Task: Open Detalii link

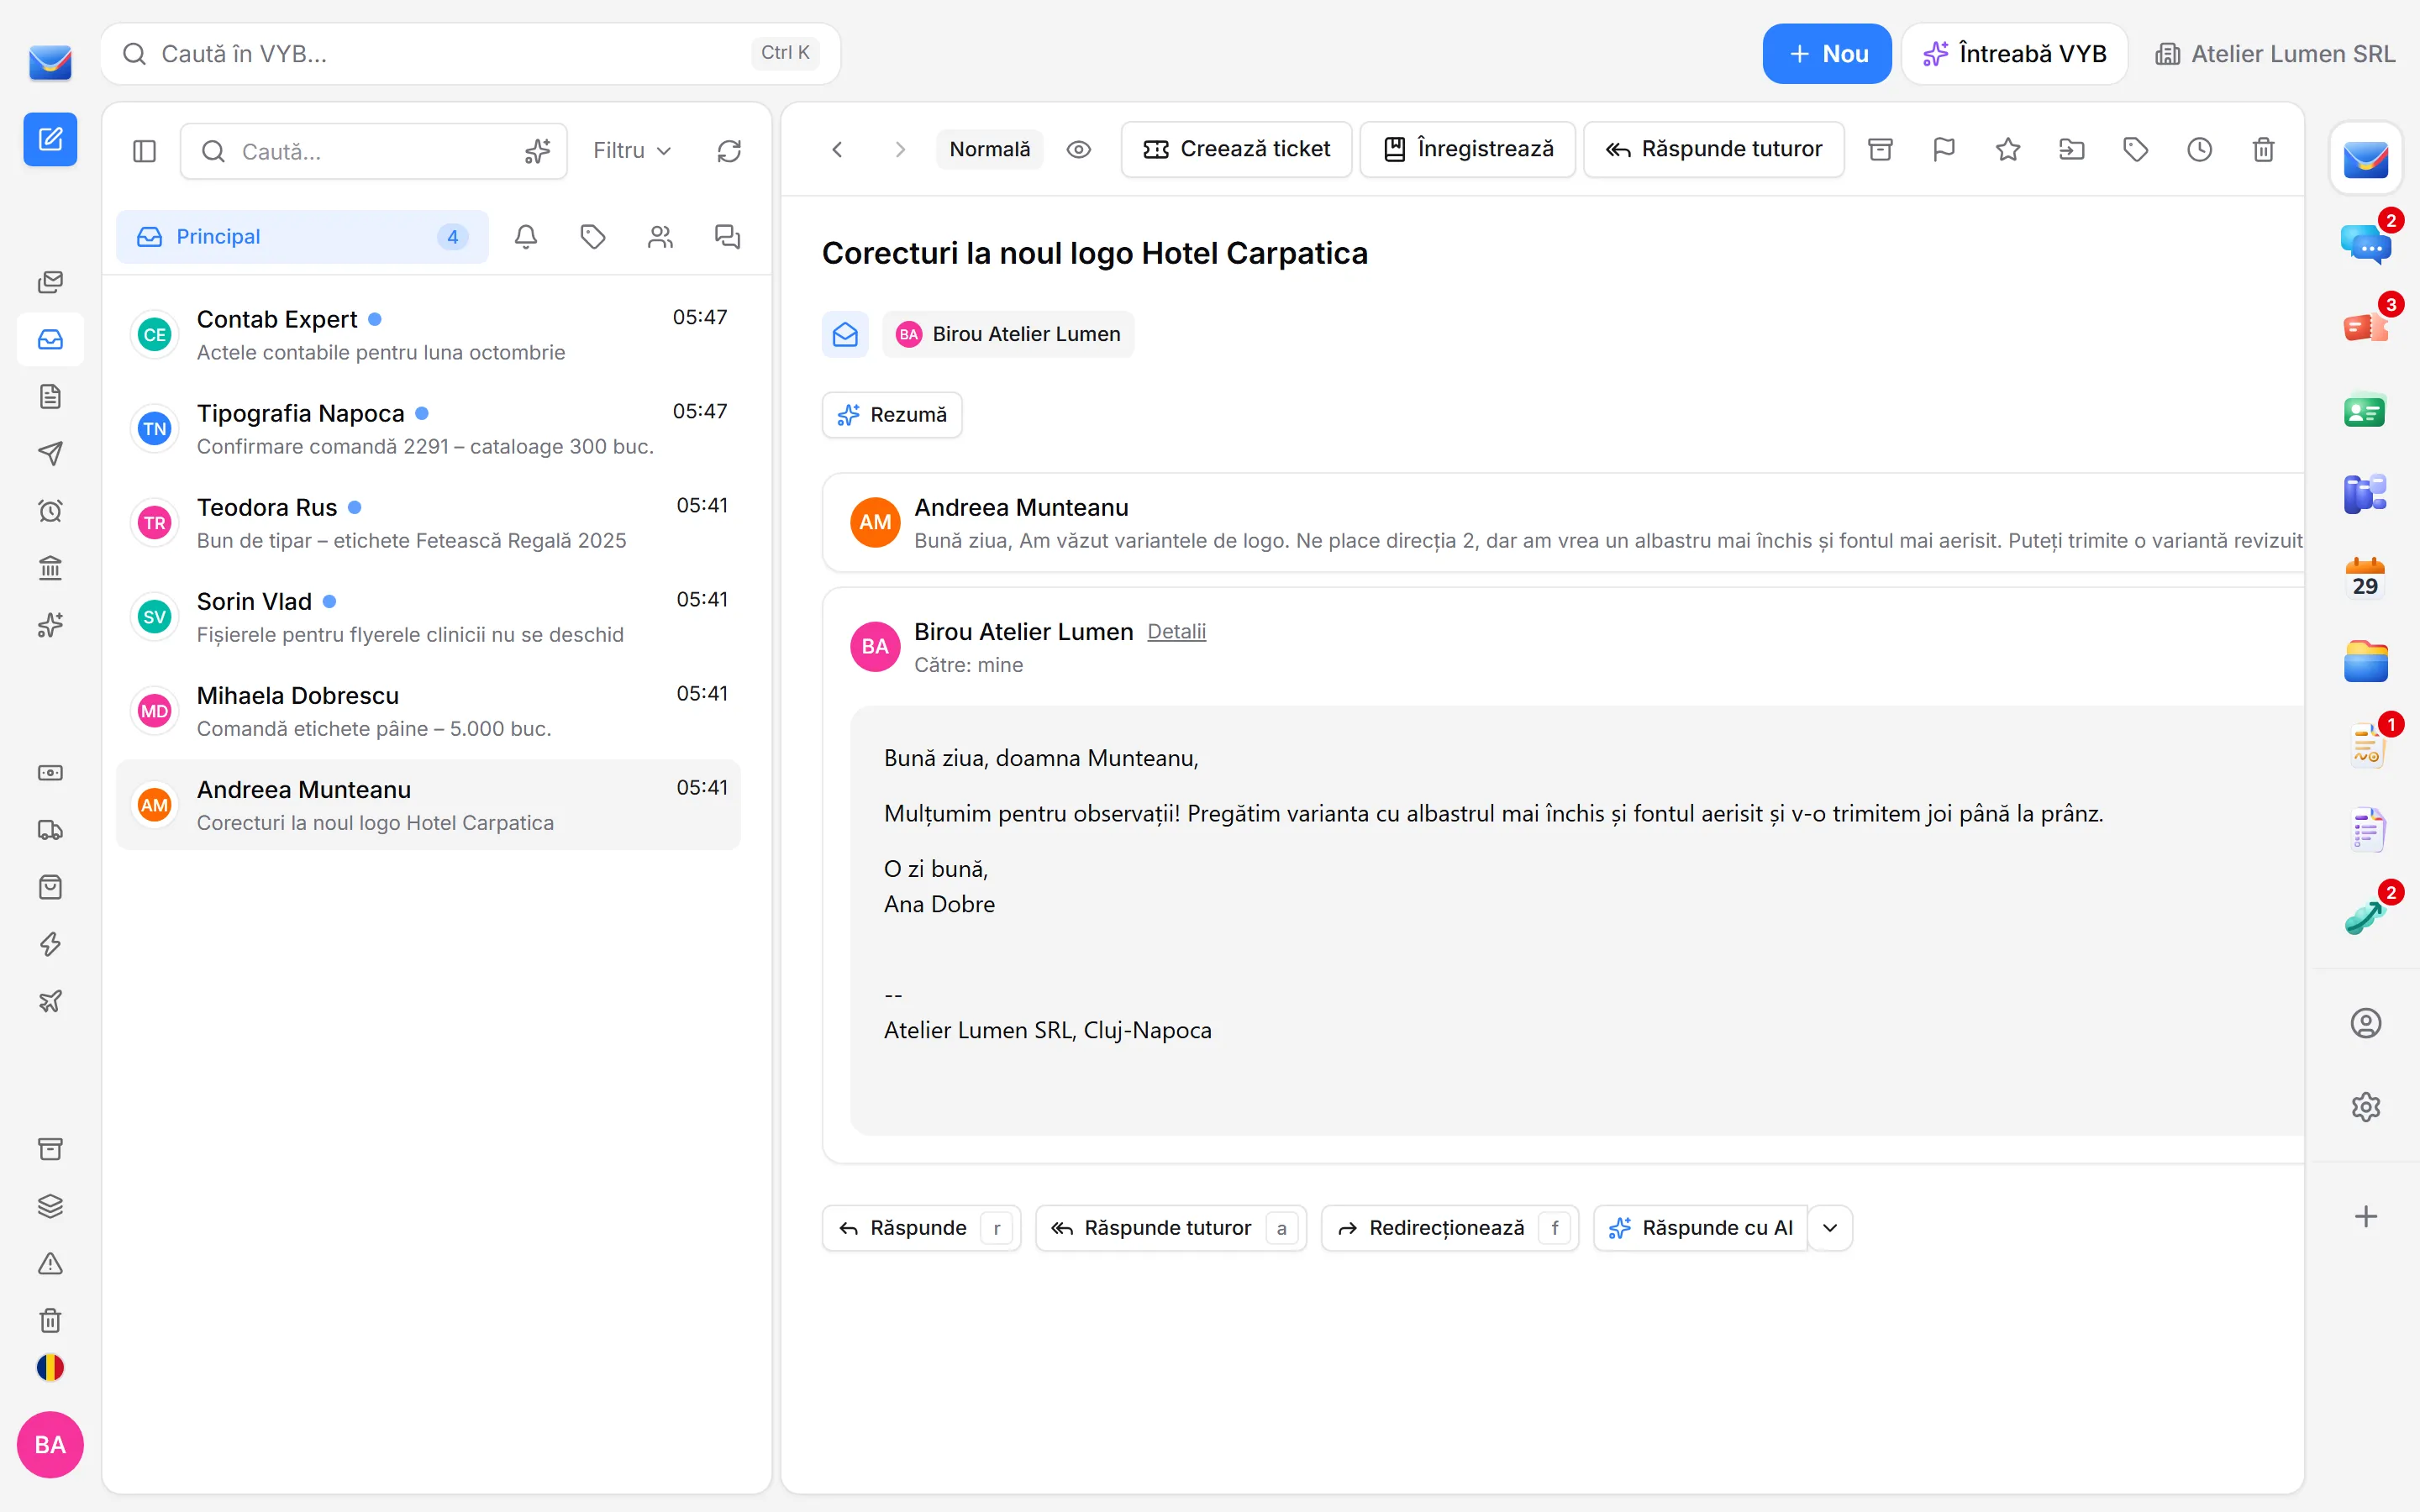Action: click(x=1176, y=632)
